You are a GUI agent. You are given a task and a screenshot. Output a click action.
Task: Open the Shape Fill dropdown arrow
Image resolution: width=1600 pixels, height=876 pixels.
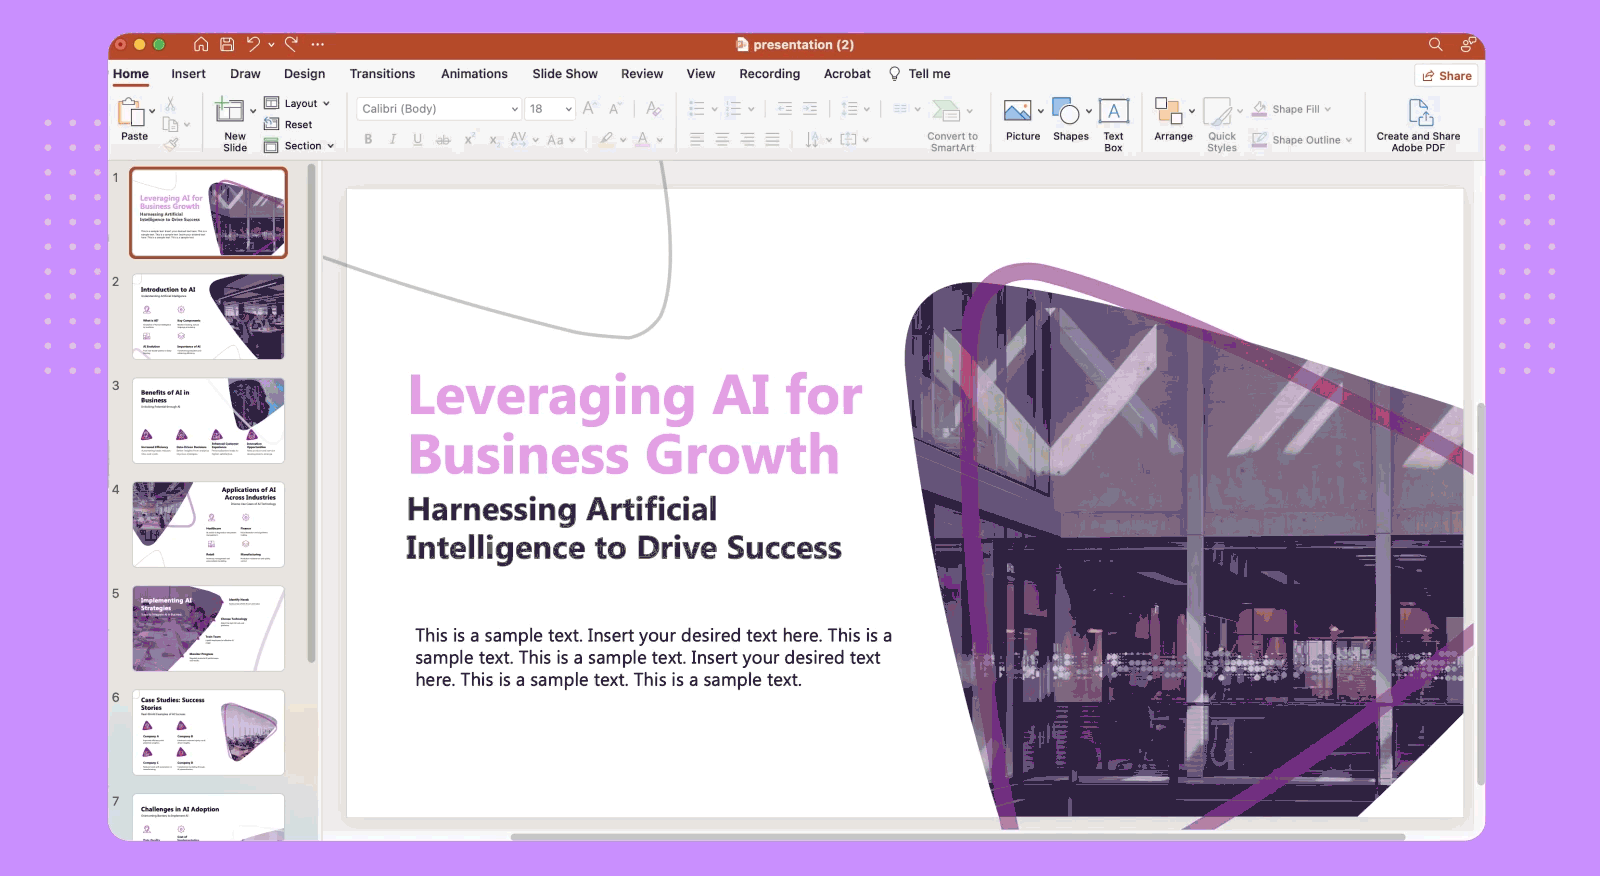1328,109
